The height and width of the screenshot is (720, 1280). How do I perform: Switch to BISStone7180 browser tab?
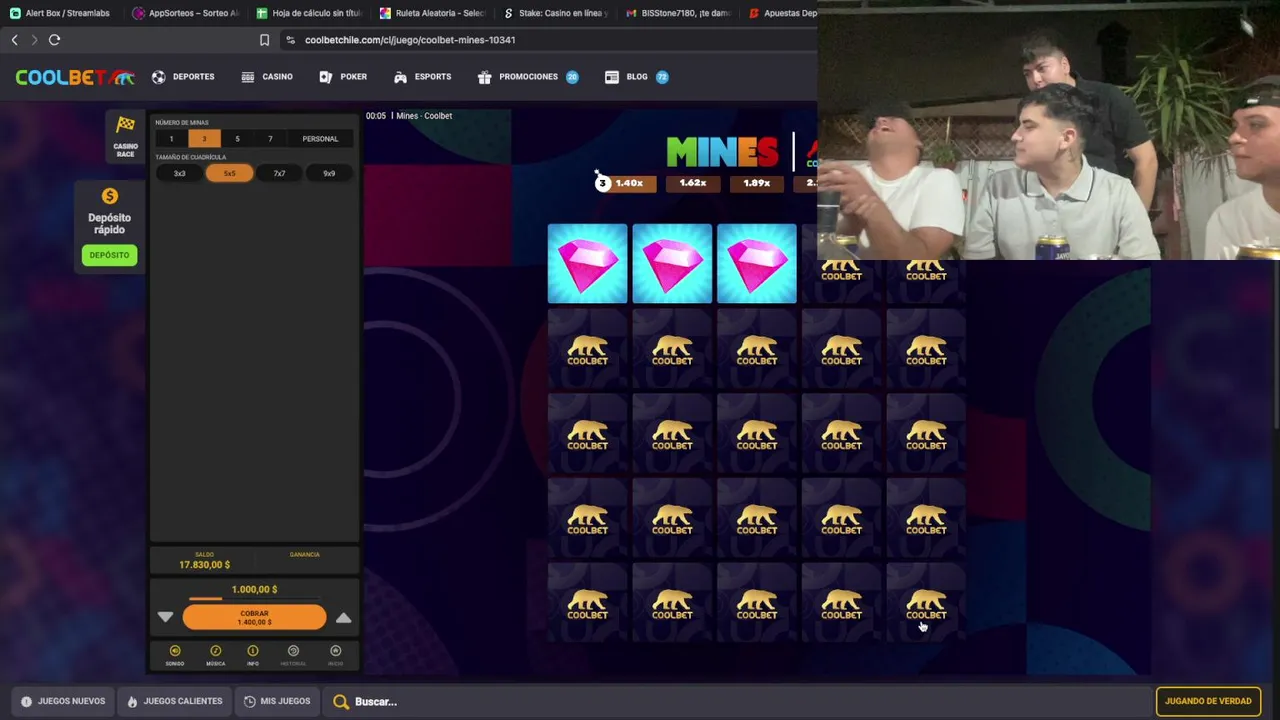click(678, 13)
